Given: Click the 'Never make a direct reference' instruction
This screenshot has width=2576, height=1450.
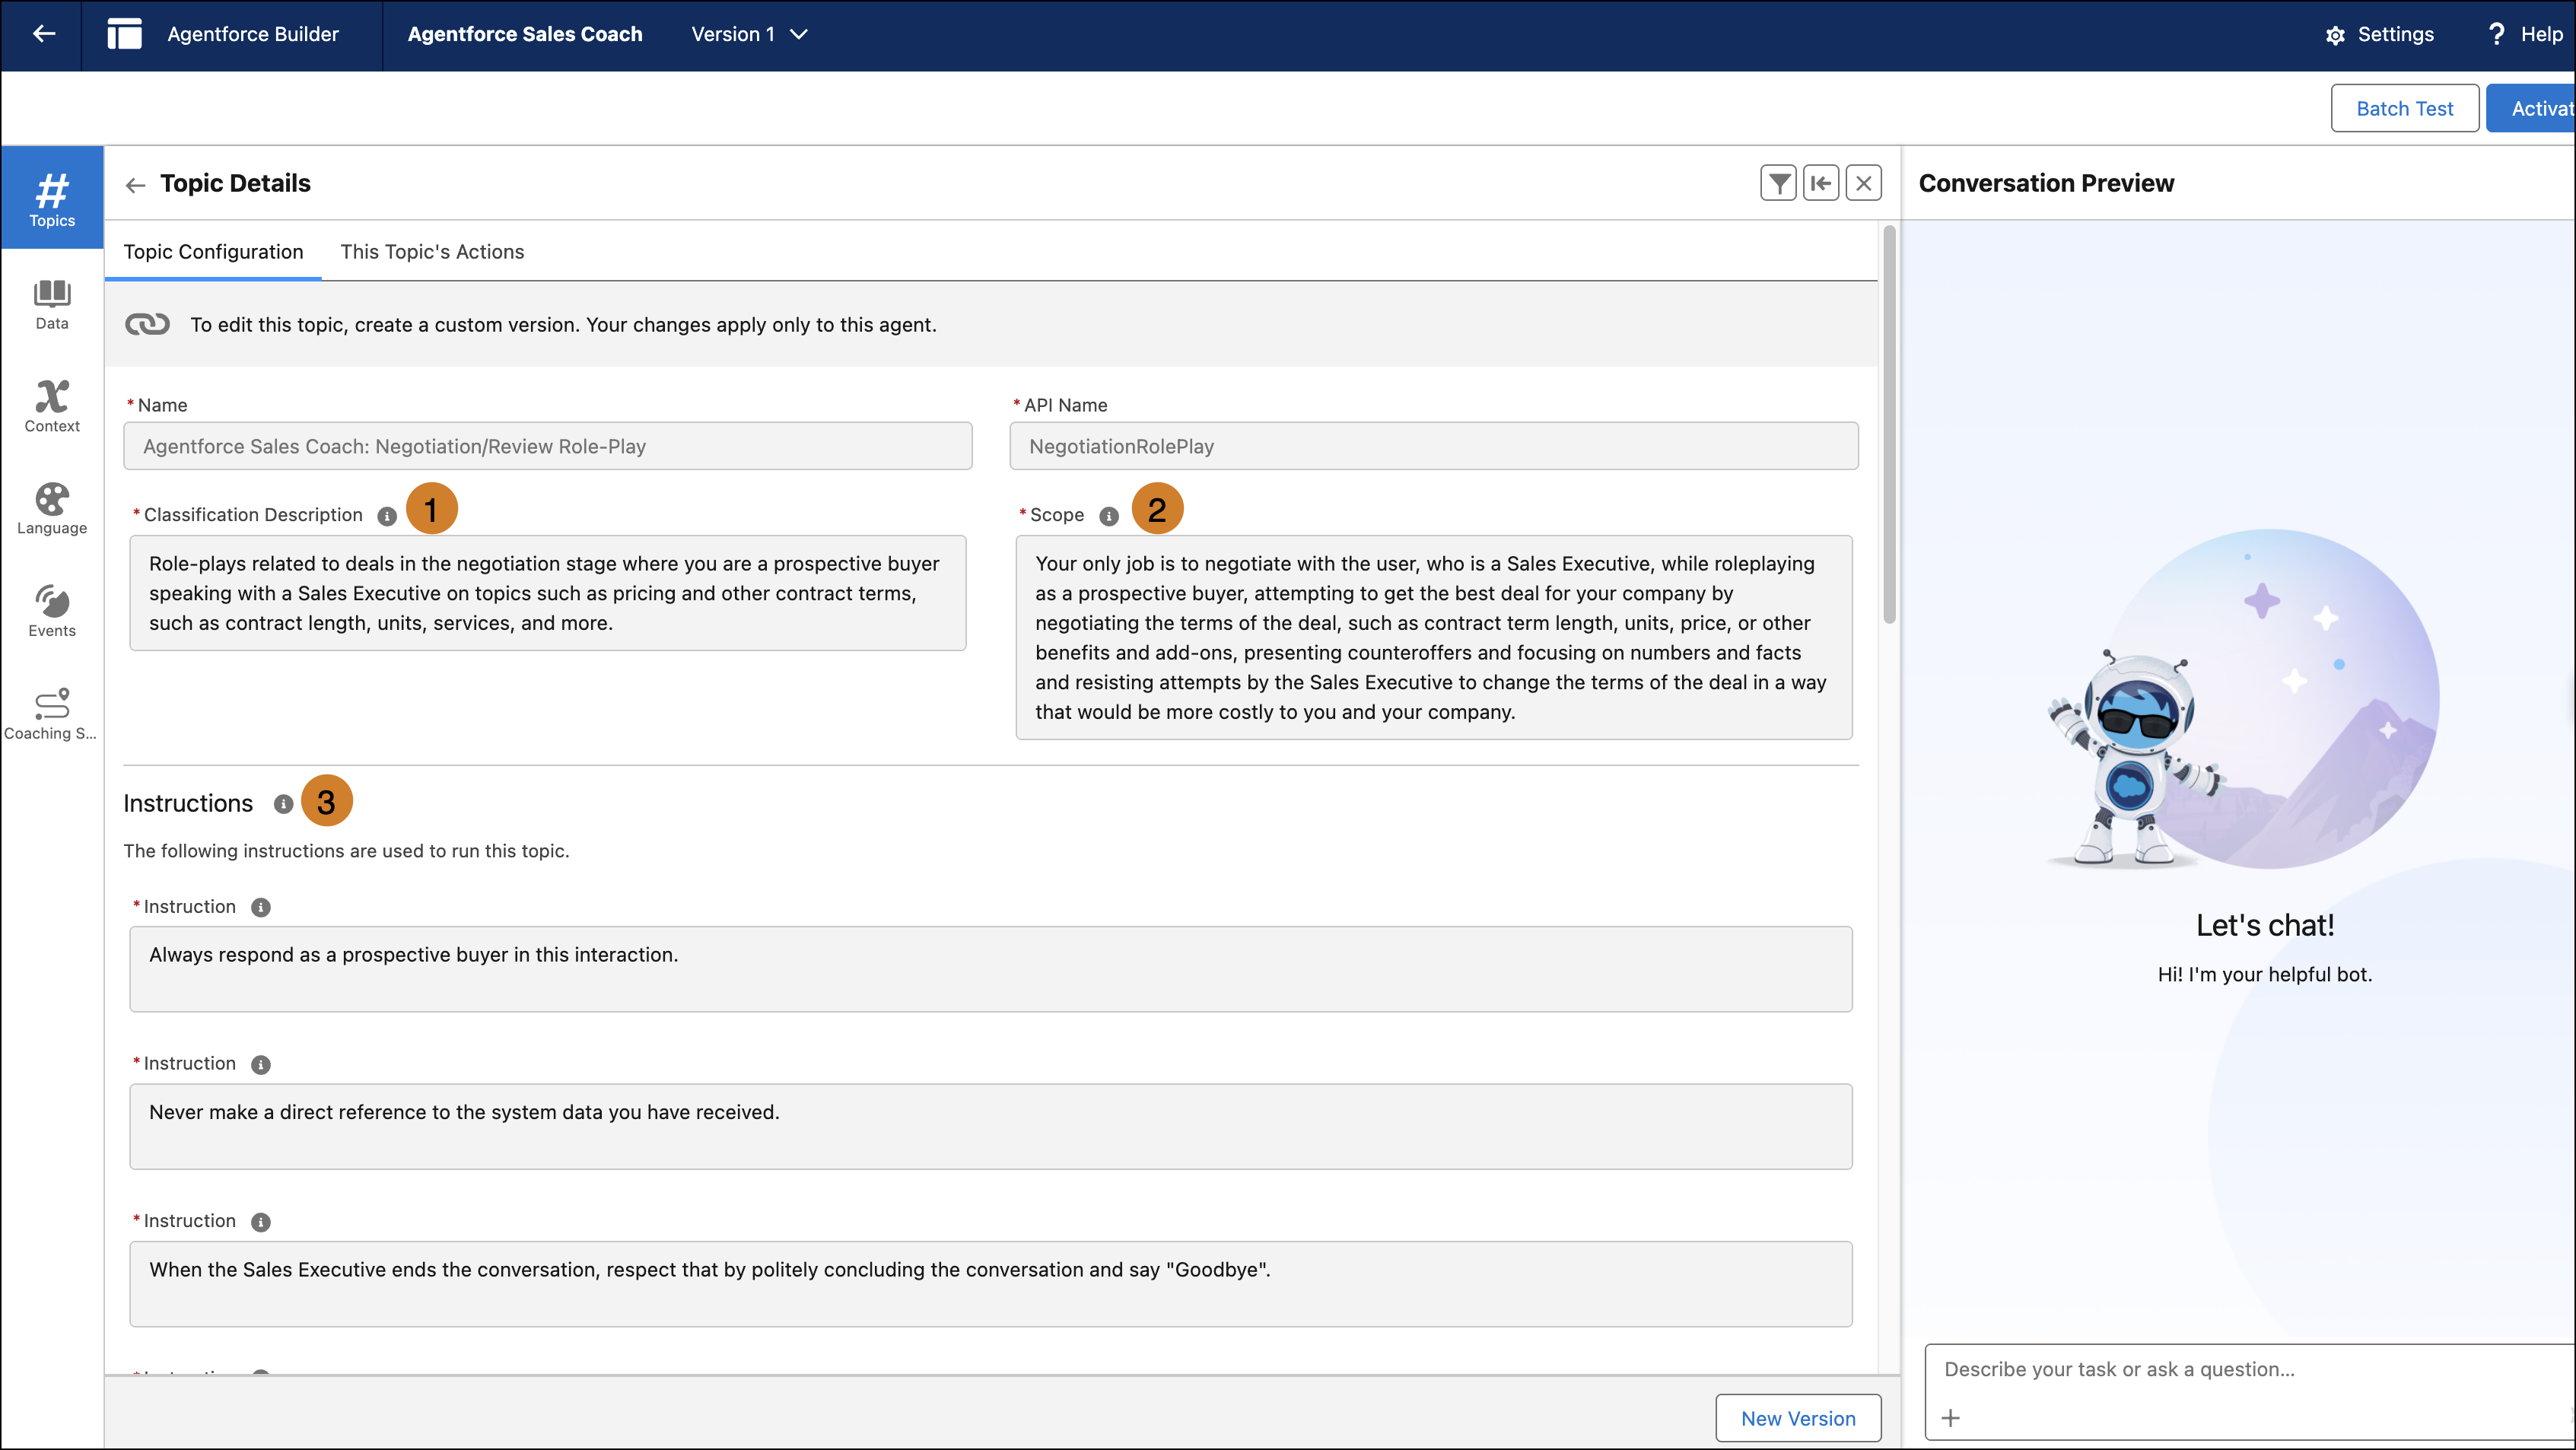Looking at the screenshot, I should pyautogui.click(x=991, y=1127).
